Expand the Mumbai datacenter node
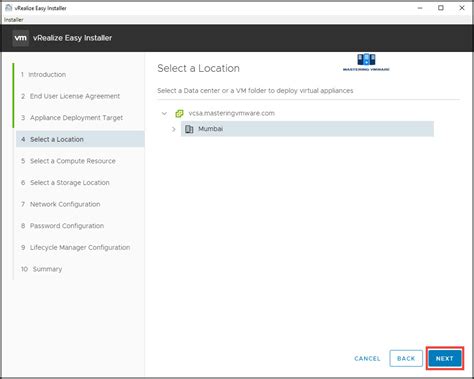Image resolution: width=474 pixels, height=379 pixels. (174, 129)
